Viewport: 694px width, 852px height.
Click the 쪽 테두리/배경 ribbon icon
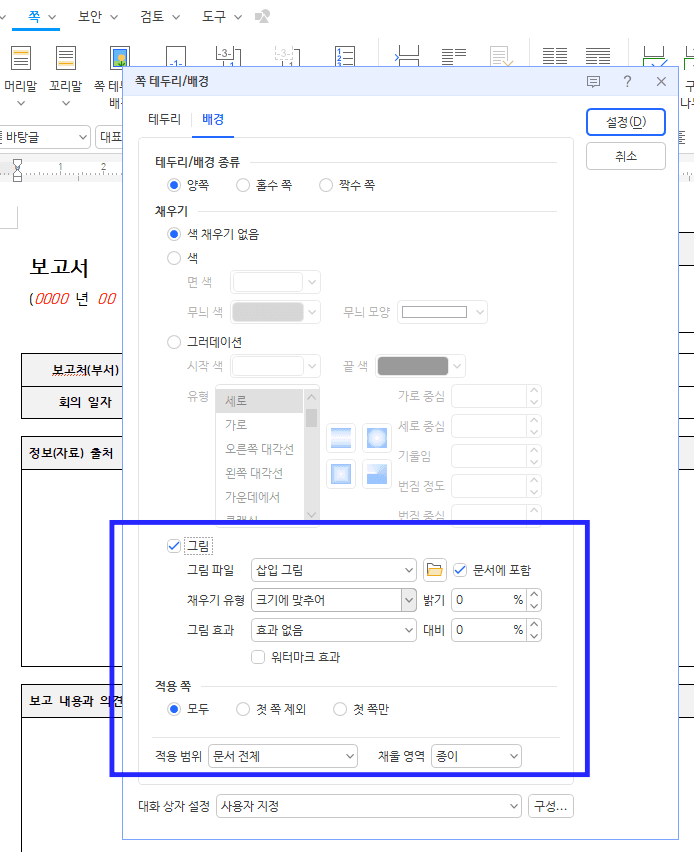(x=120, y=57)
